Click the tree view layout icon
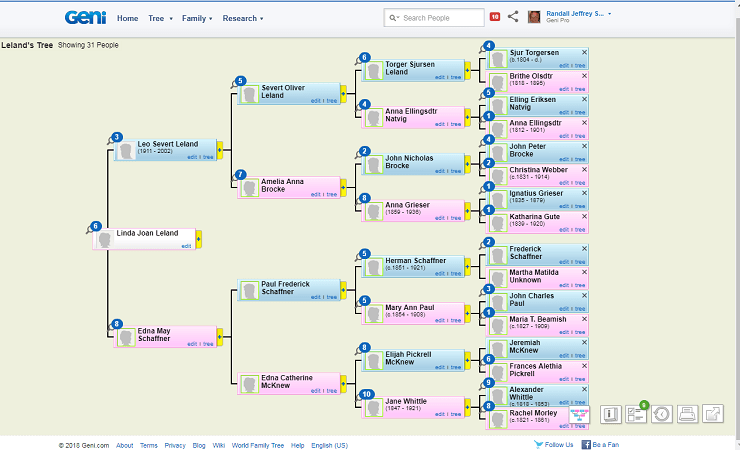 pos(581,413)
